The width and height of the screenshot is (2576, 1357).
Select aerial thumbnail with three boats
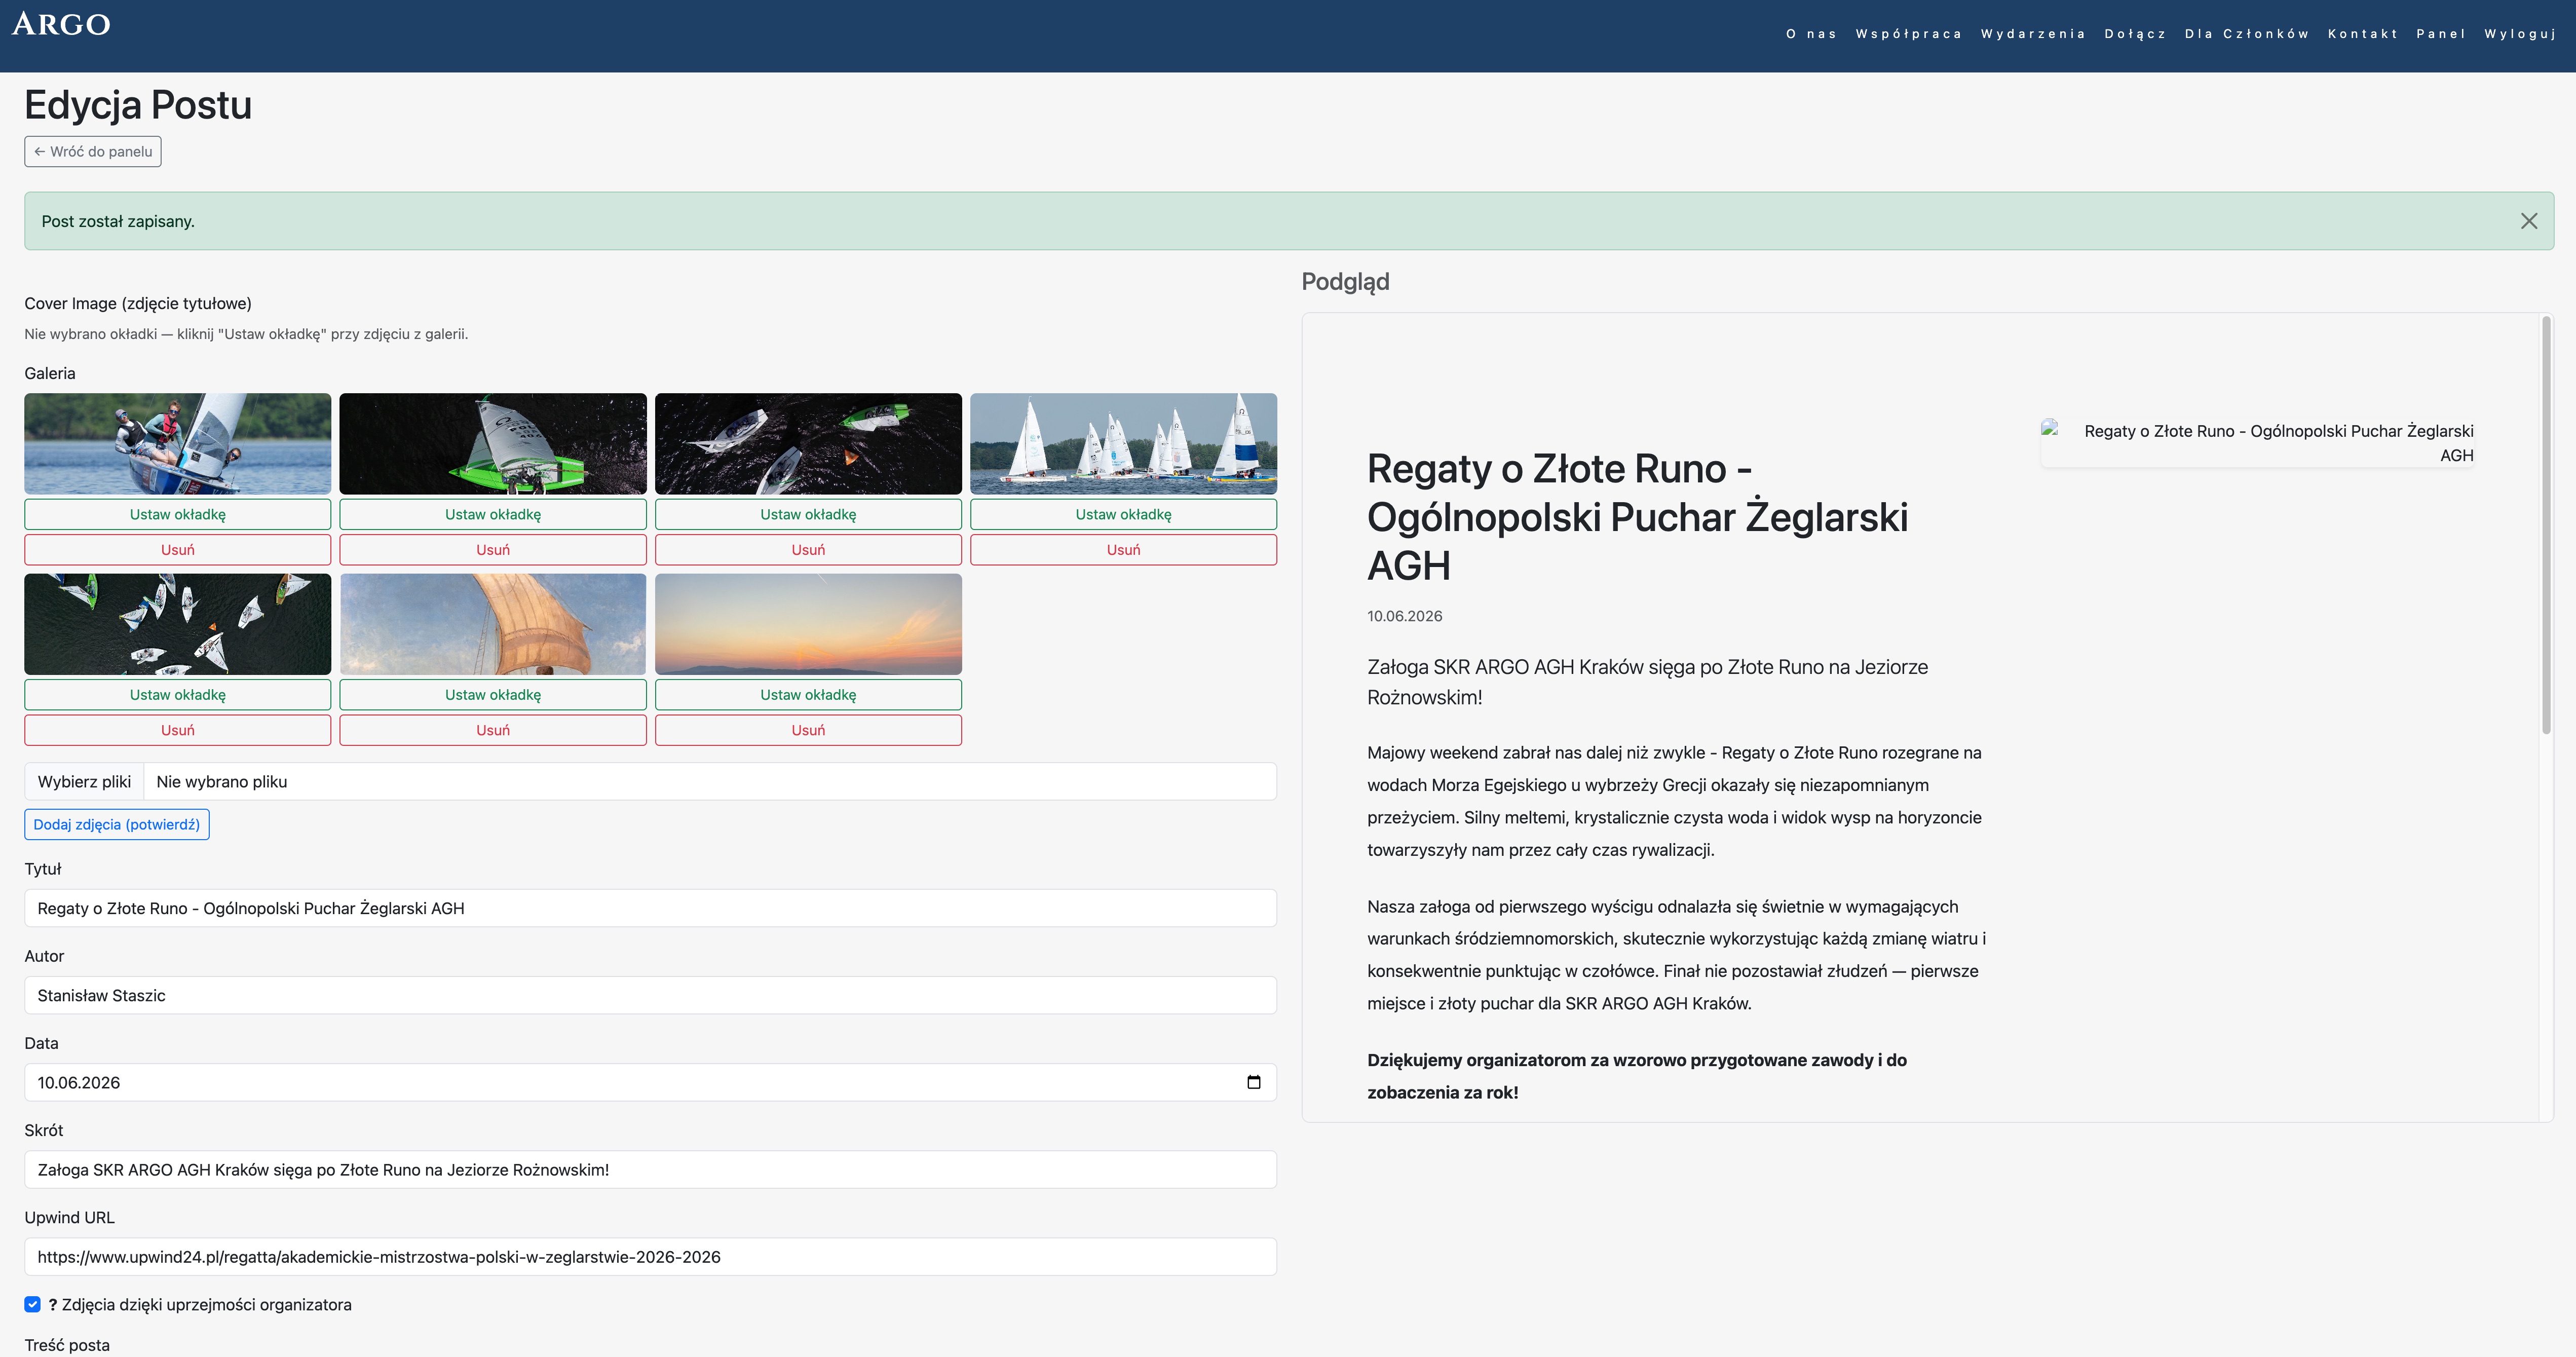point(808,443)
